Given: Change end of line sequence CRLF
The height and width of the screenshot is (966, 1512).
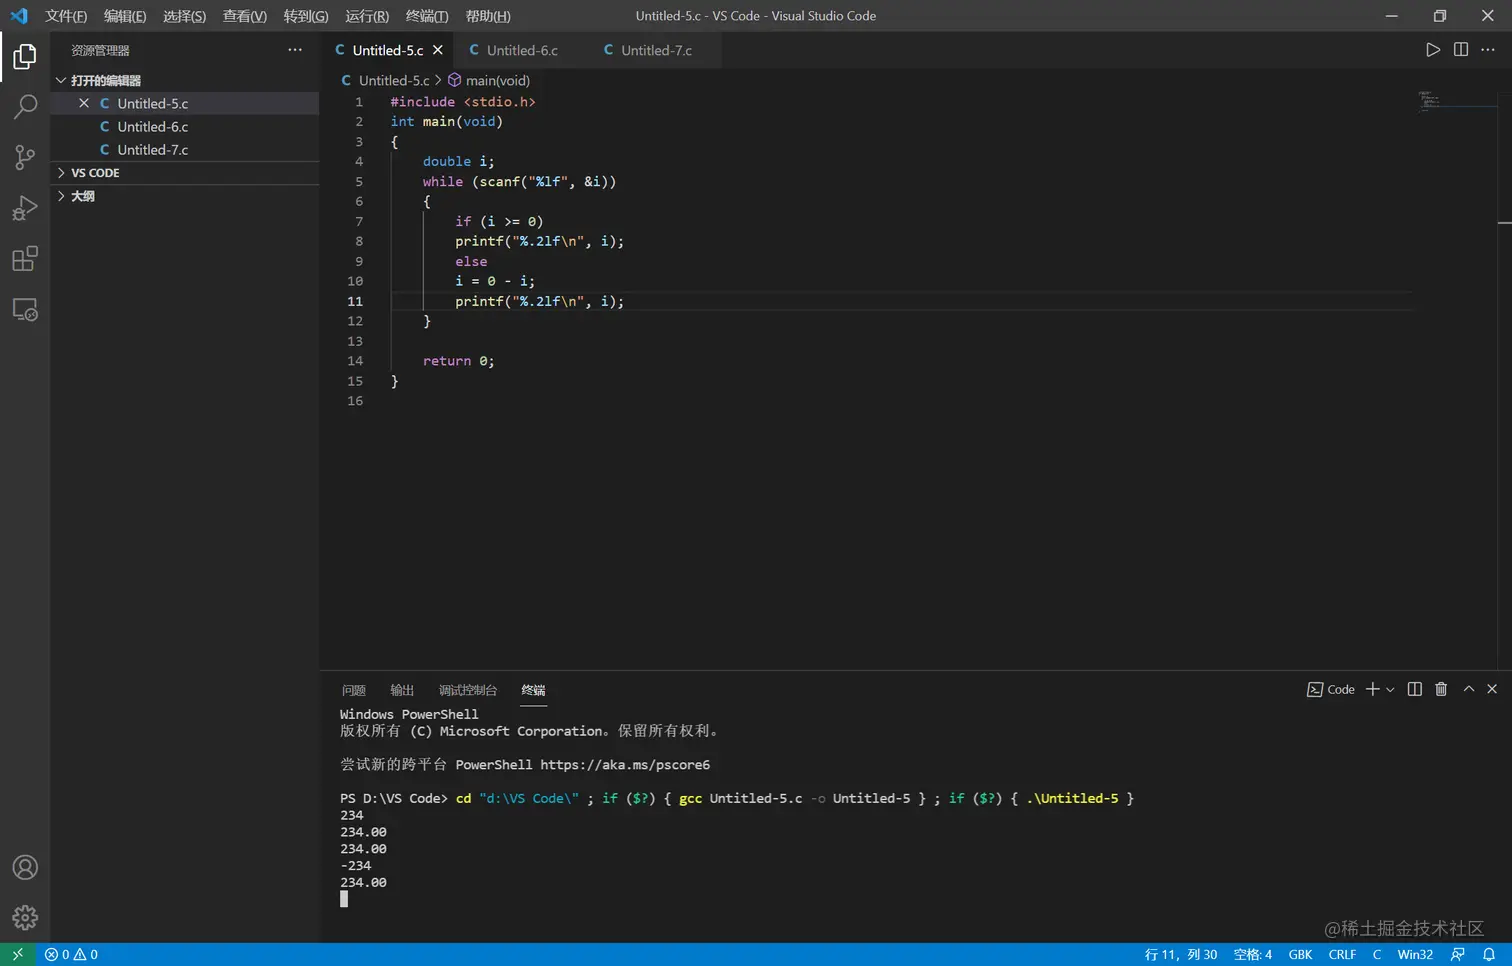Looking at the screenshot, I should coord(1343,954).
